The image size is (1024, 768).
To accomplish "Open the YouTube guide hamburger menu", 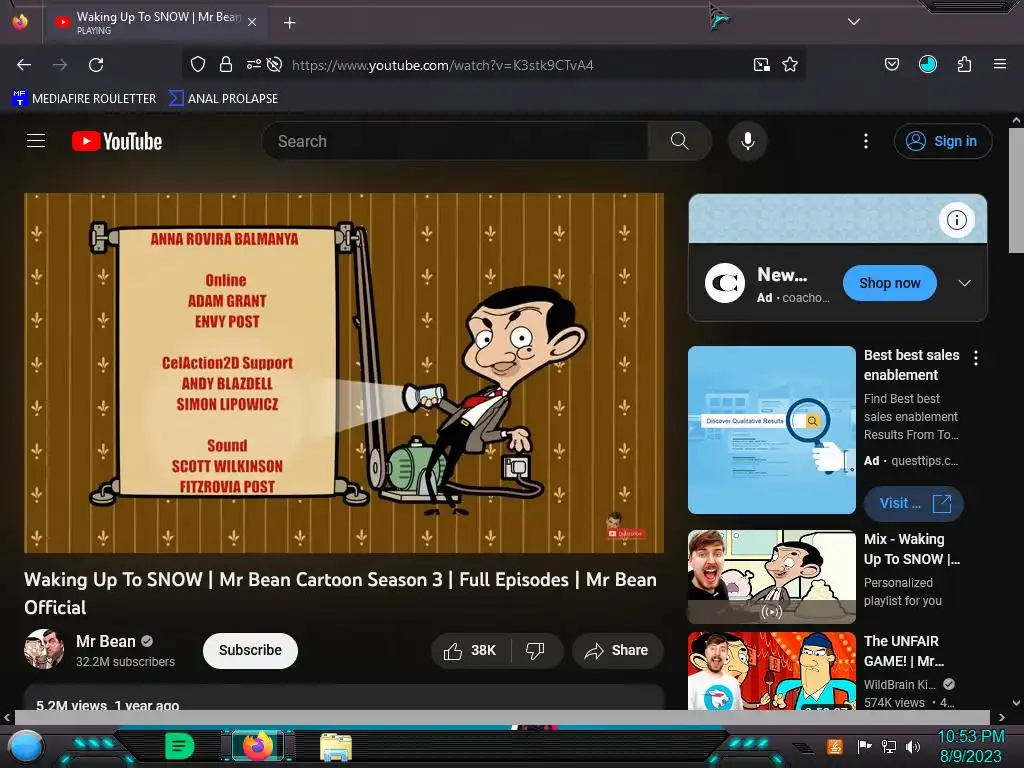I will pyautogui.click(x=36, y=140).
